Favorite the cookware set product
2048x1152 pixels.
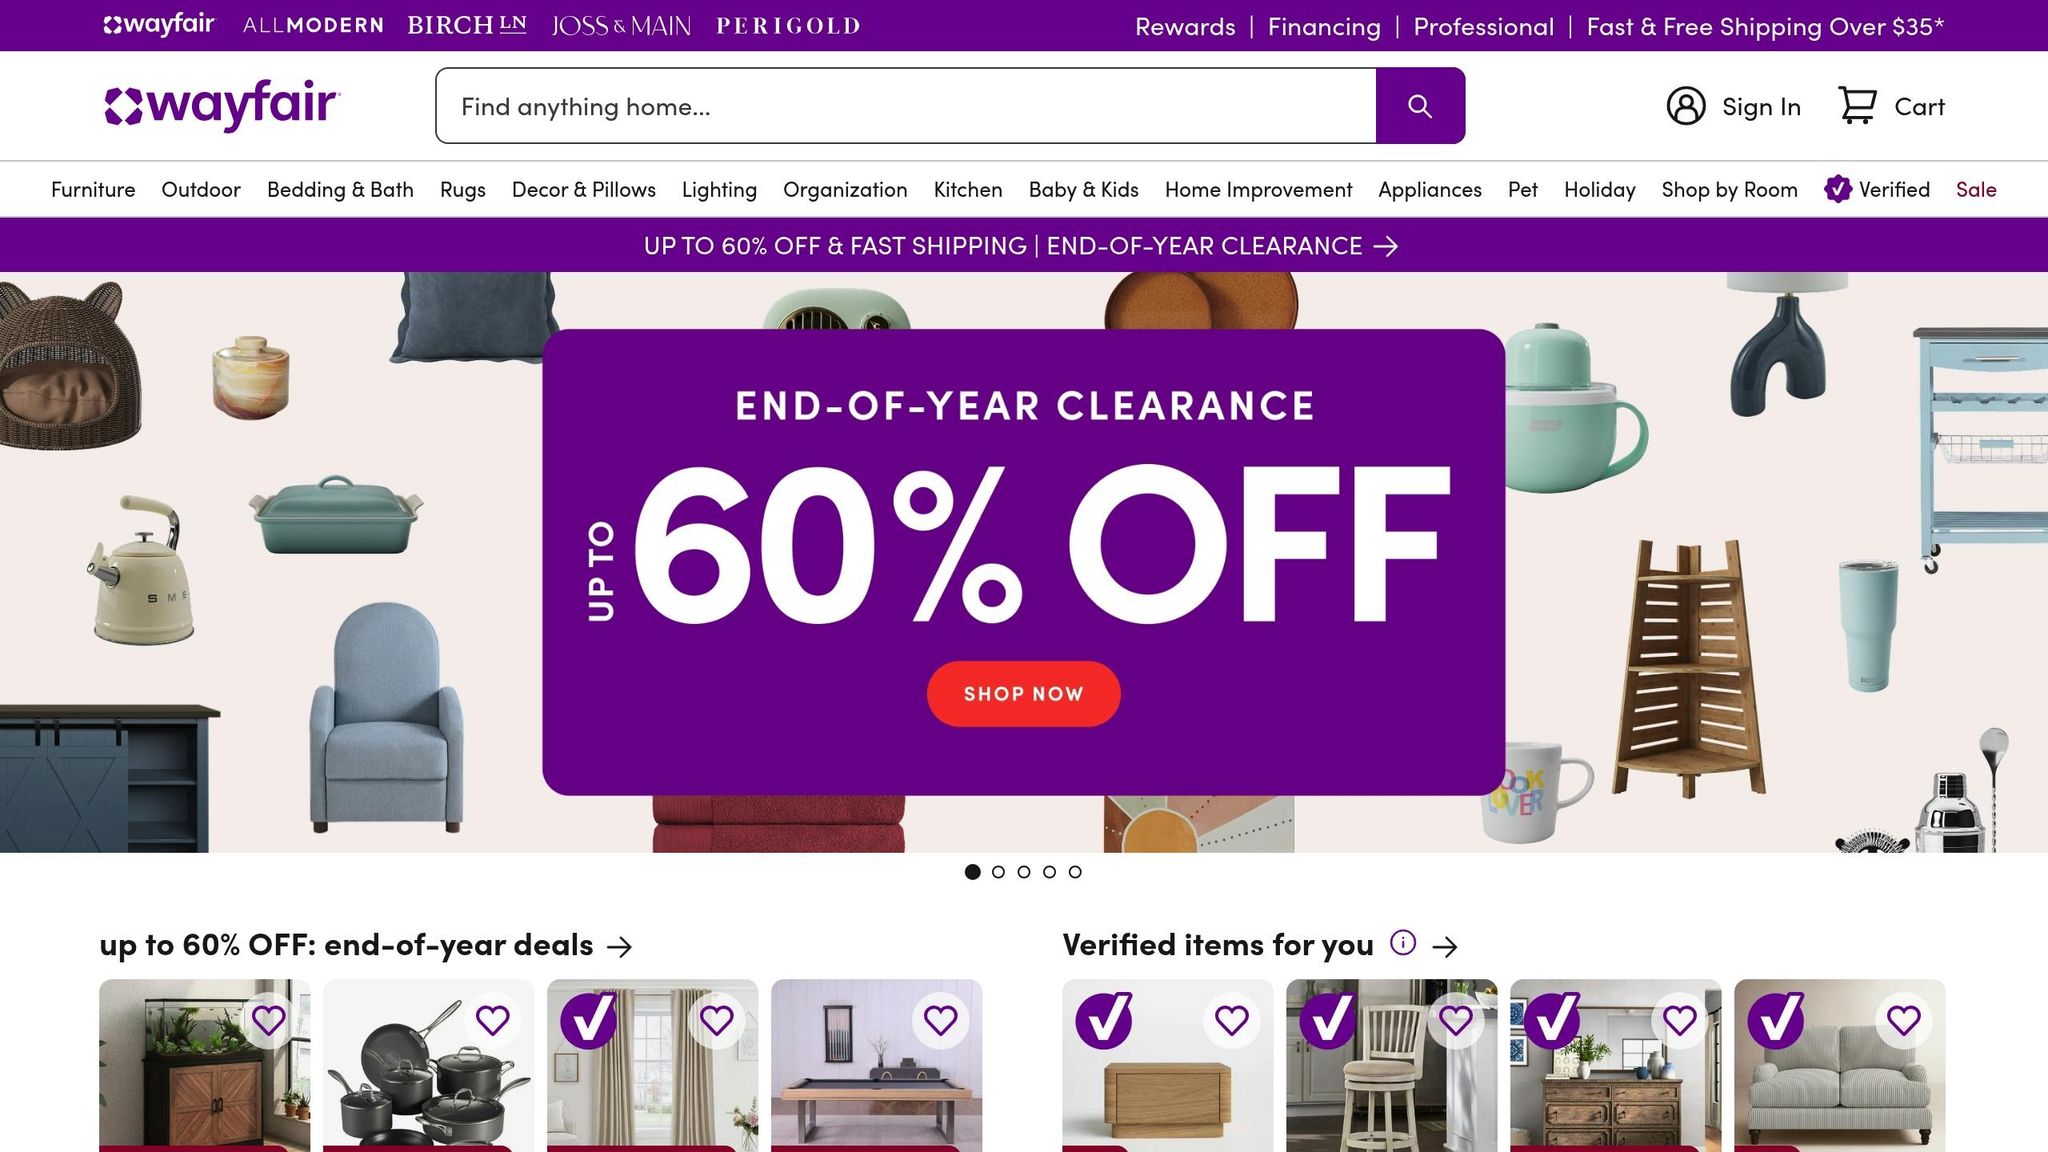[x=495, y=1021]
